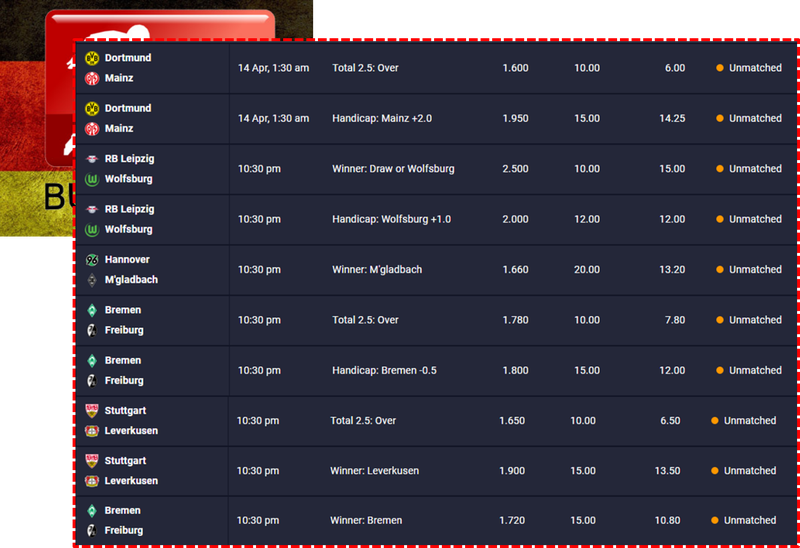Viewport: 800px width, 548px height.
Task: Click Leverkusen logo in the 1.650 odds row
Action: coord(92,431)
